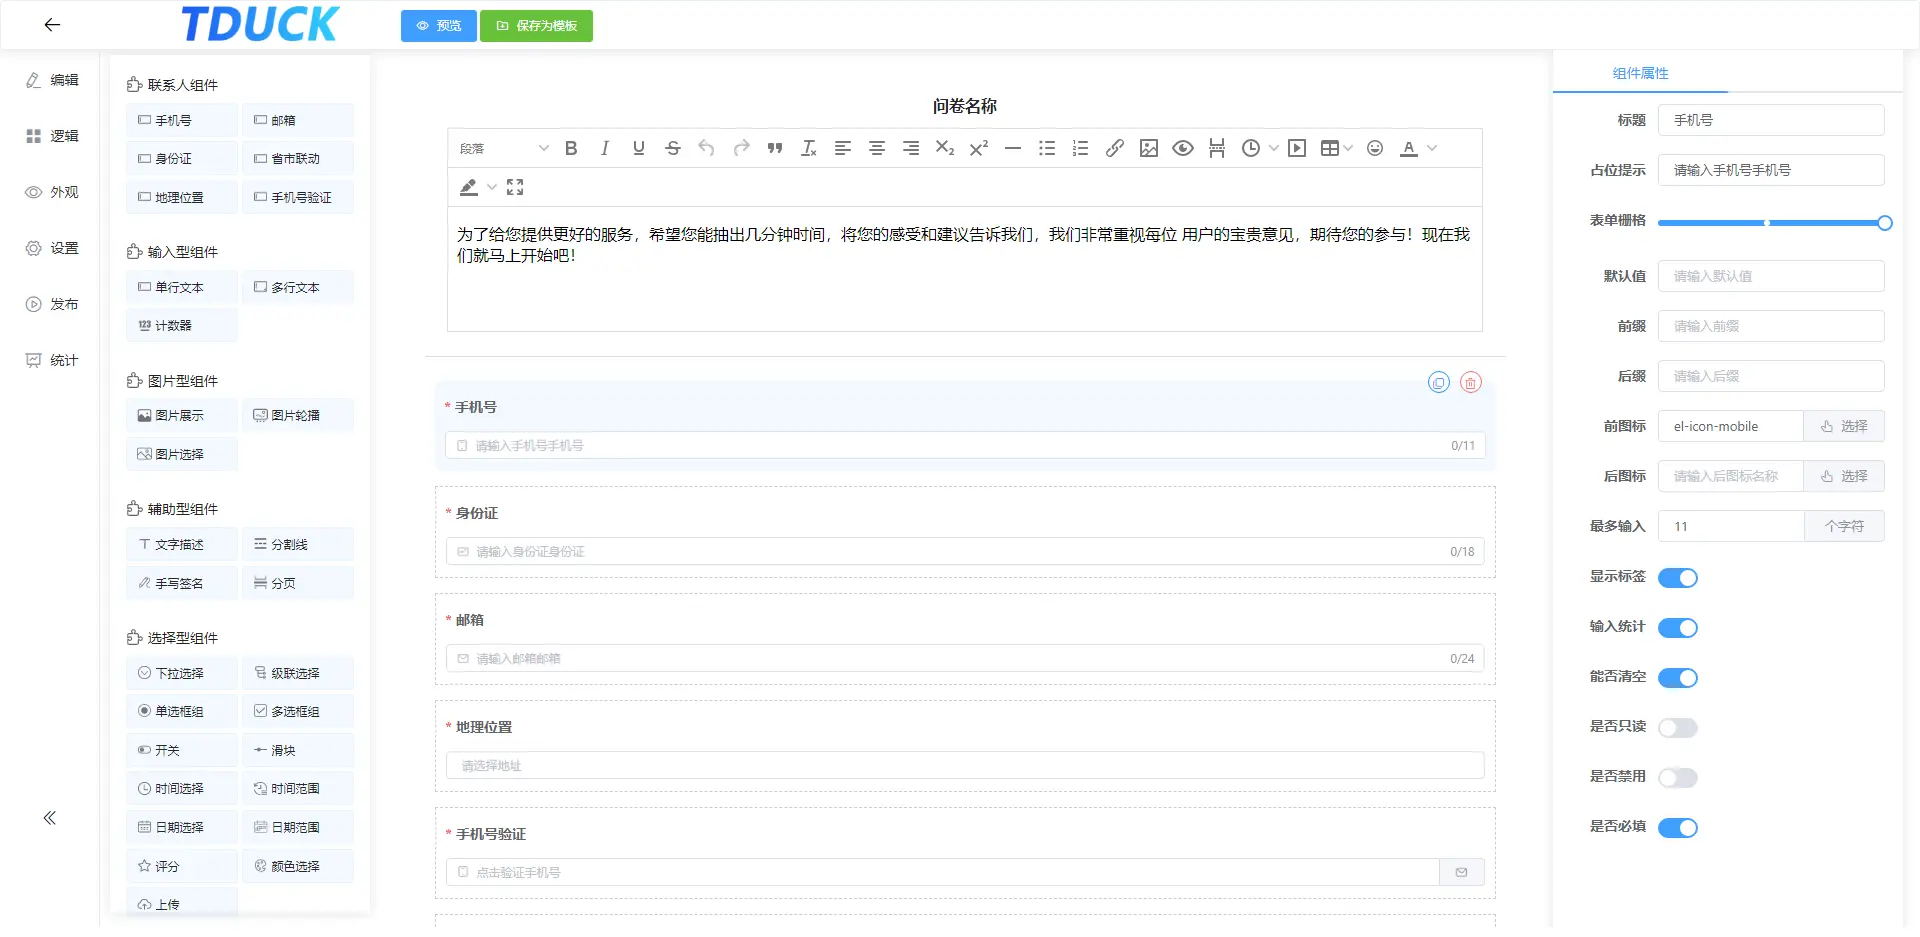
Task: Open the 外观 appearance section
Action: pos(52,192)
